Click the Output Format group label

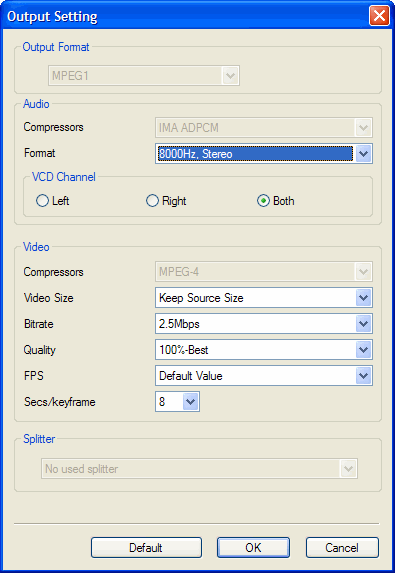coord(56,47)
